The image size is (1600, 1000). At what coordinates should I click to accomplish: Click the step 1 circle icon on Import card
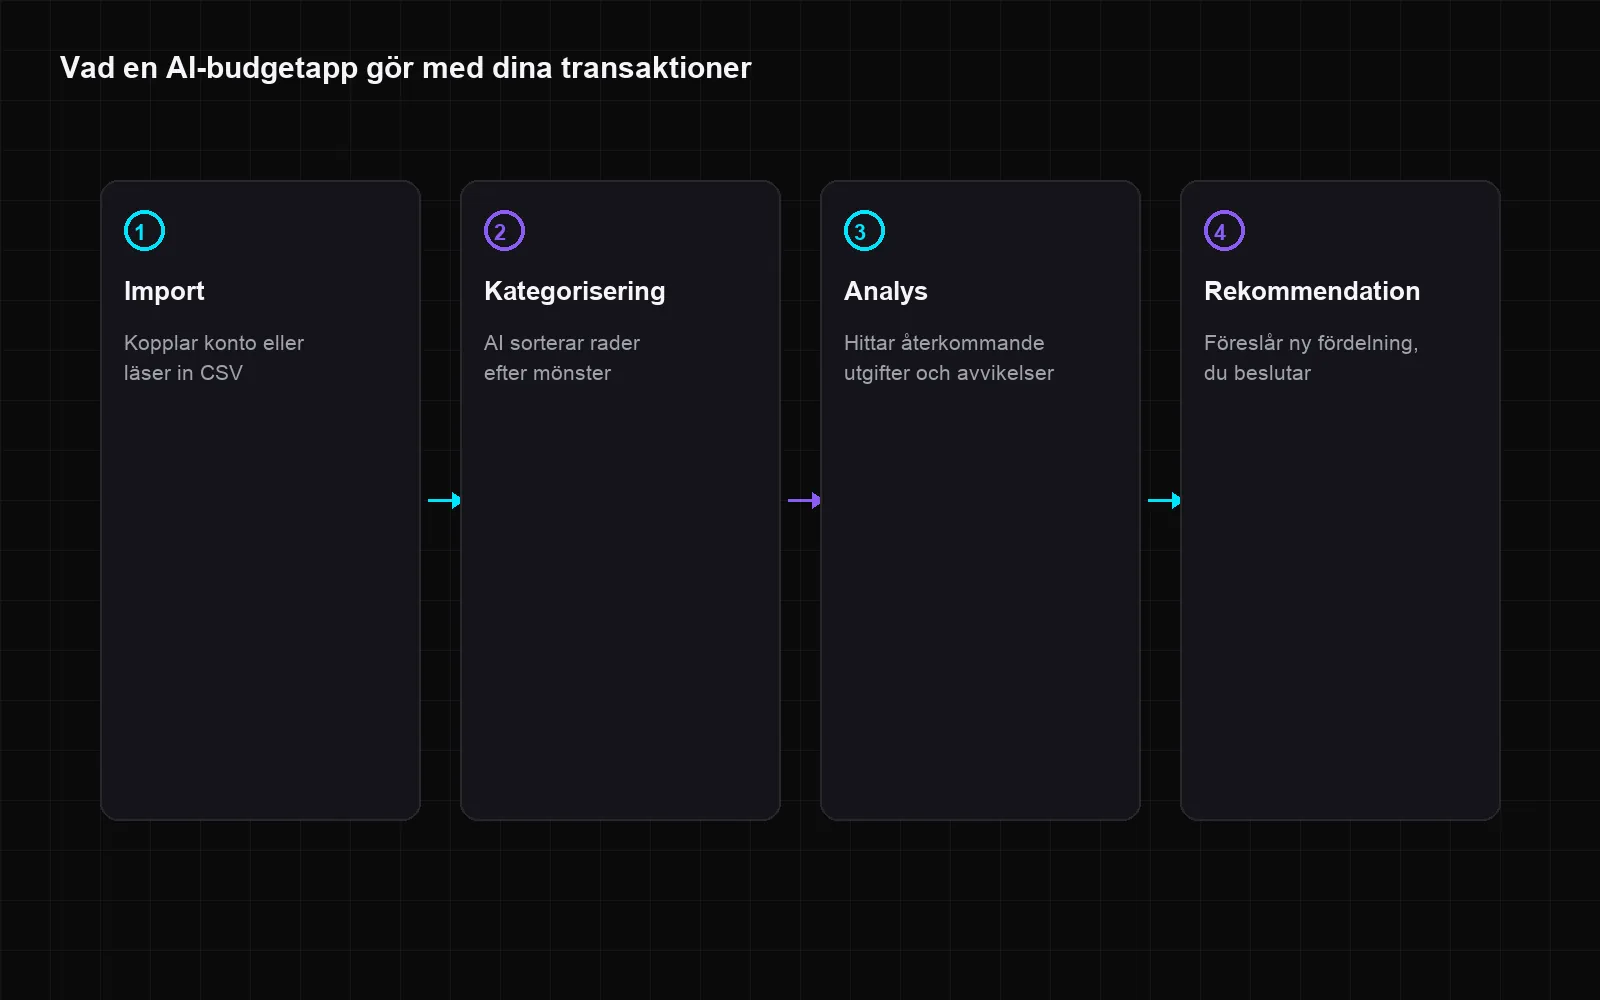pos(144,231)
